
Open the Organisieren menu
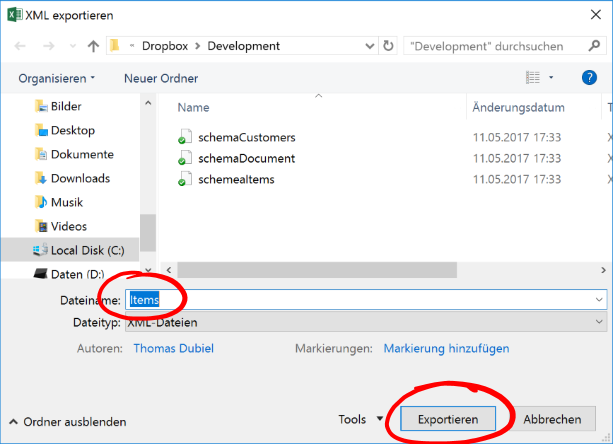[x=56, y=78]
